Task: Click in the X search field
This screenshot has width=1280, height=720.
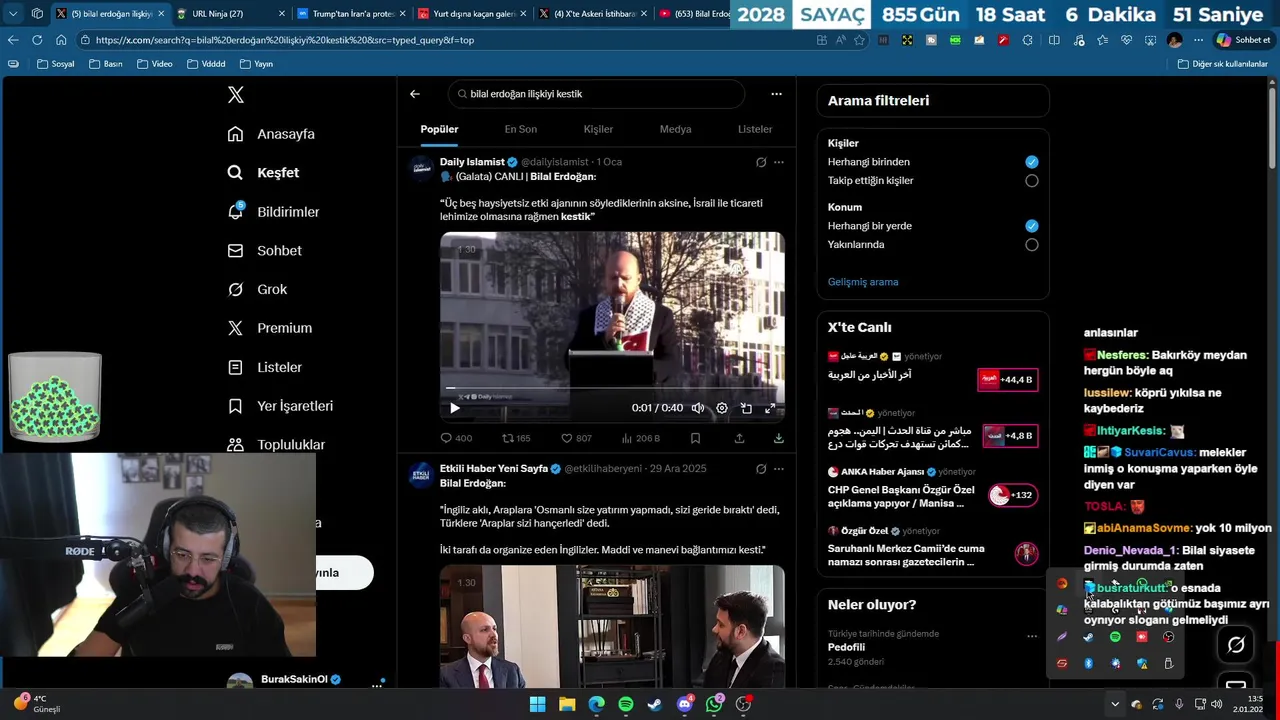Action: 596,94
